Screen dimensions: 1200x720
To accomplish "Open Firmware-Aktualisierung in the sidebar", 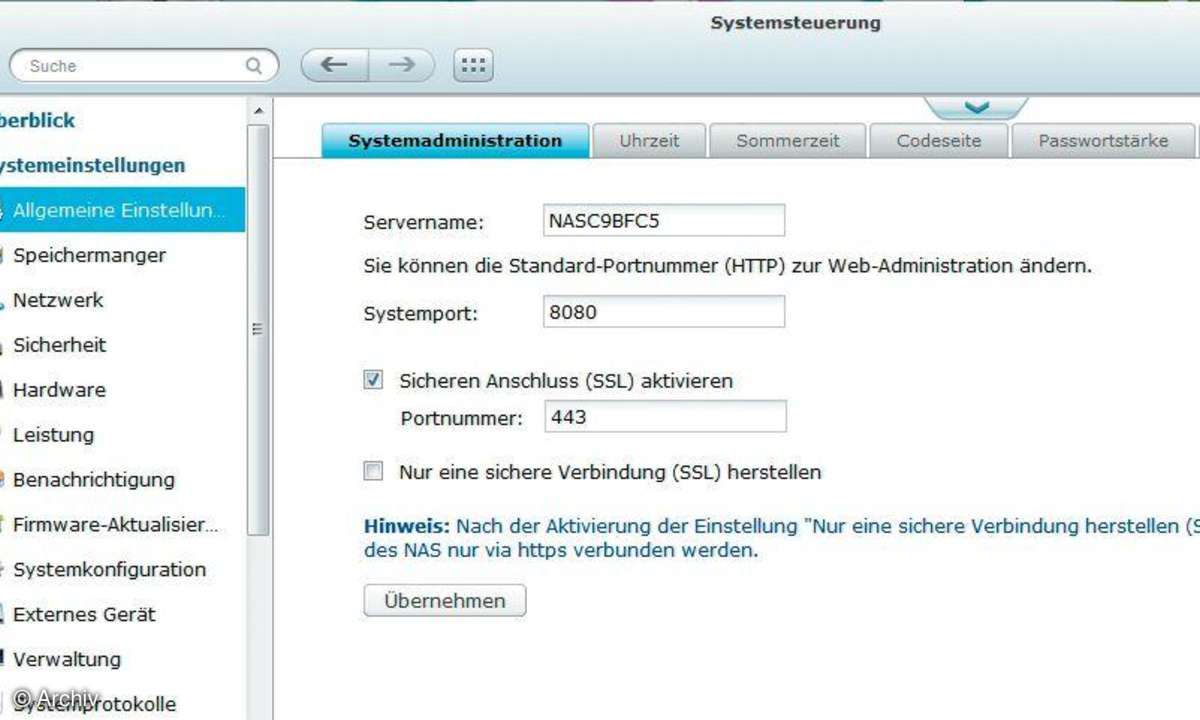I will click(115, 525).
